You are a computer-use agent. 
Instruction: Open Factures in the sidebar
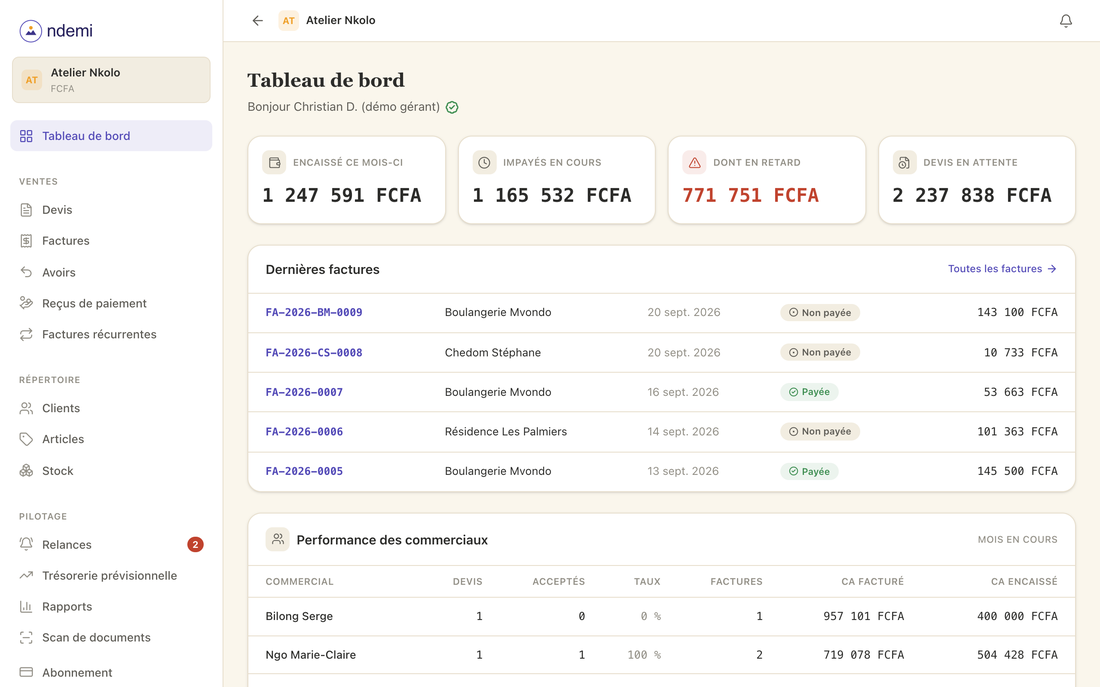[x=111, y=241]
